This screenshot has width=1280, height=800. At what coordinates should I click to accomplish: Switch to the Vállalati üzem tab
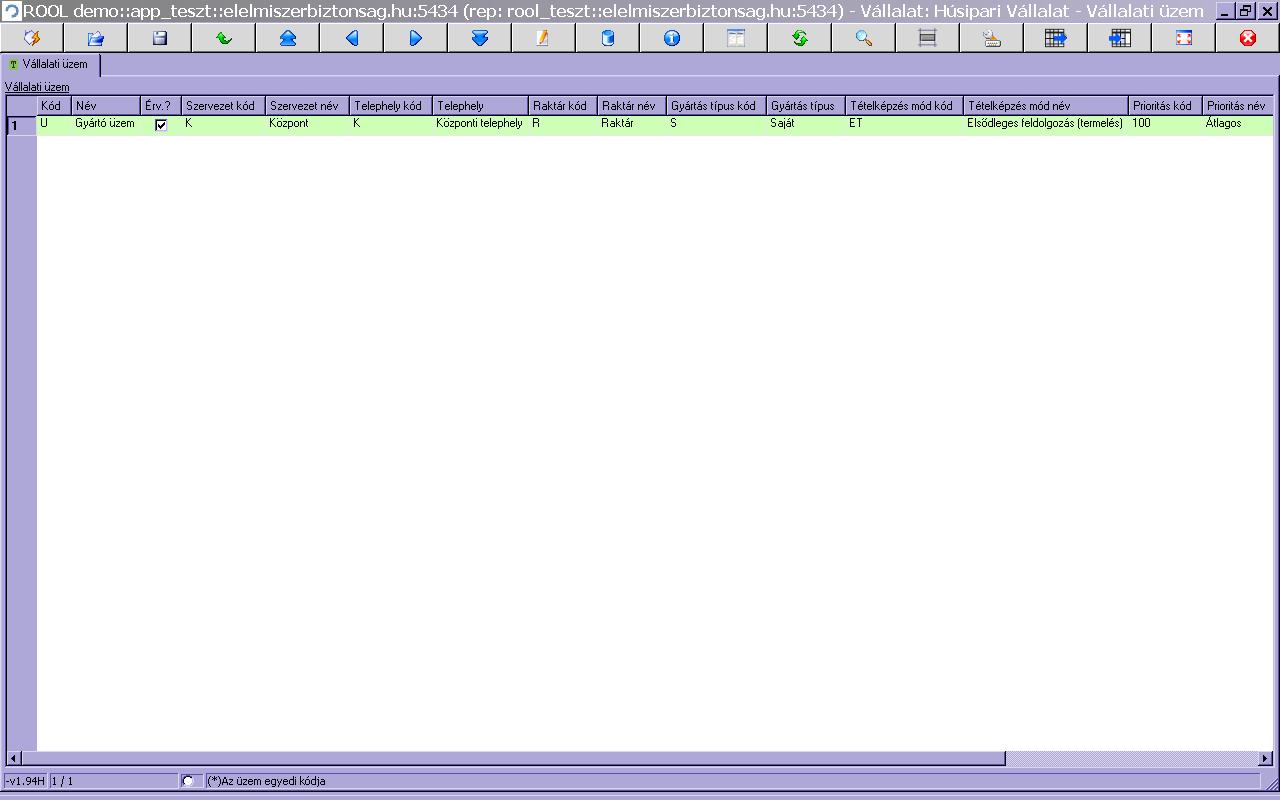51,64
